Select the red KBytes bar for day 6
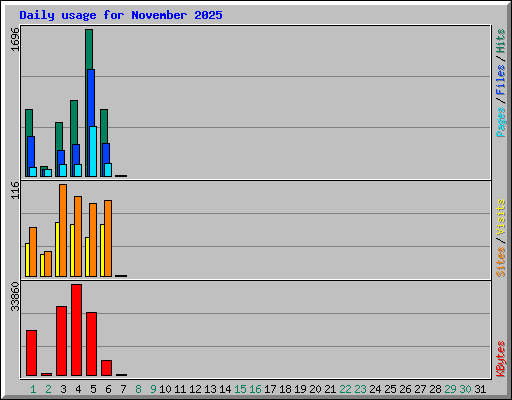Image resolution: width=512 pixels, height=400 pixels. point(106,368)
